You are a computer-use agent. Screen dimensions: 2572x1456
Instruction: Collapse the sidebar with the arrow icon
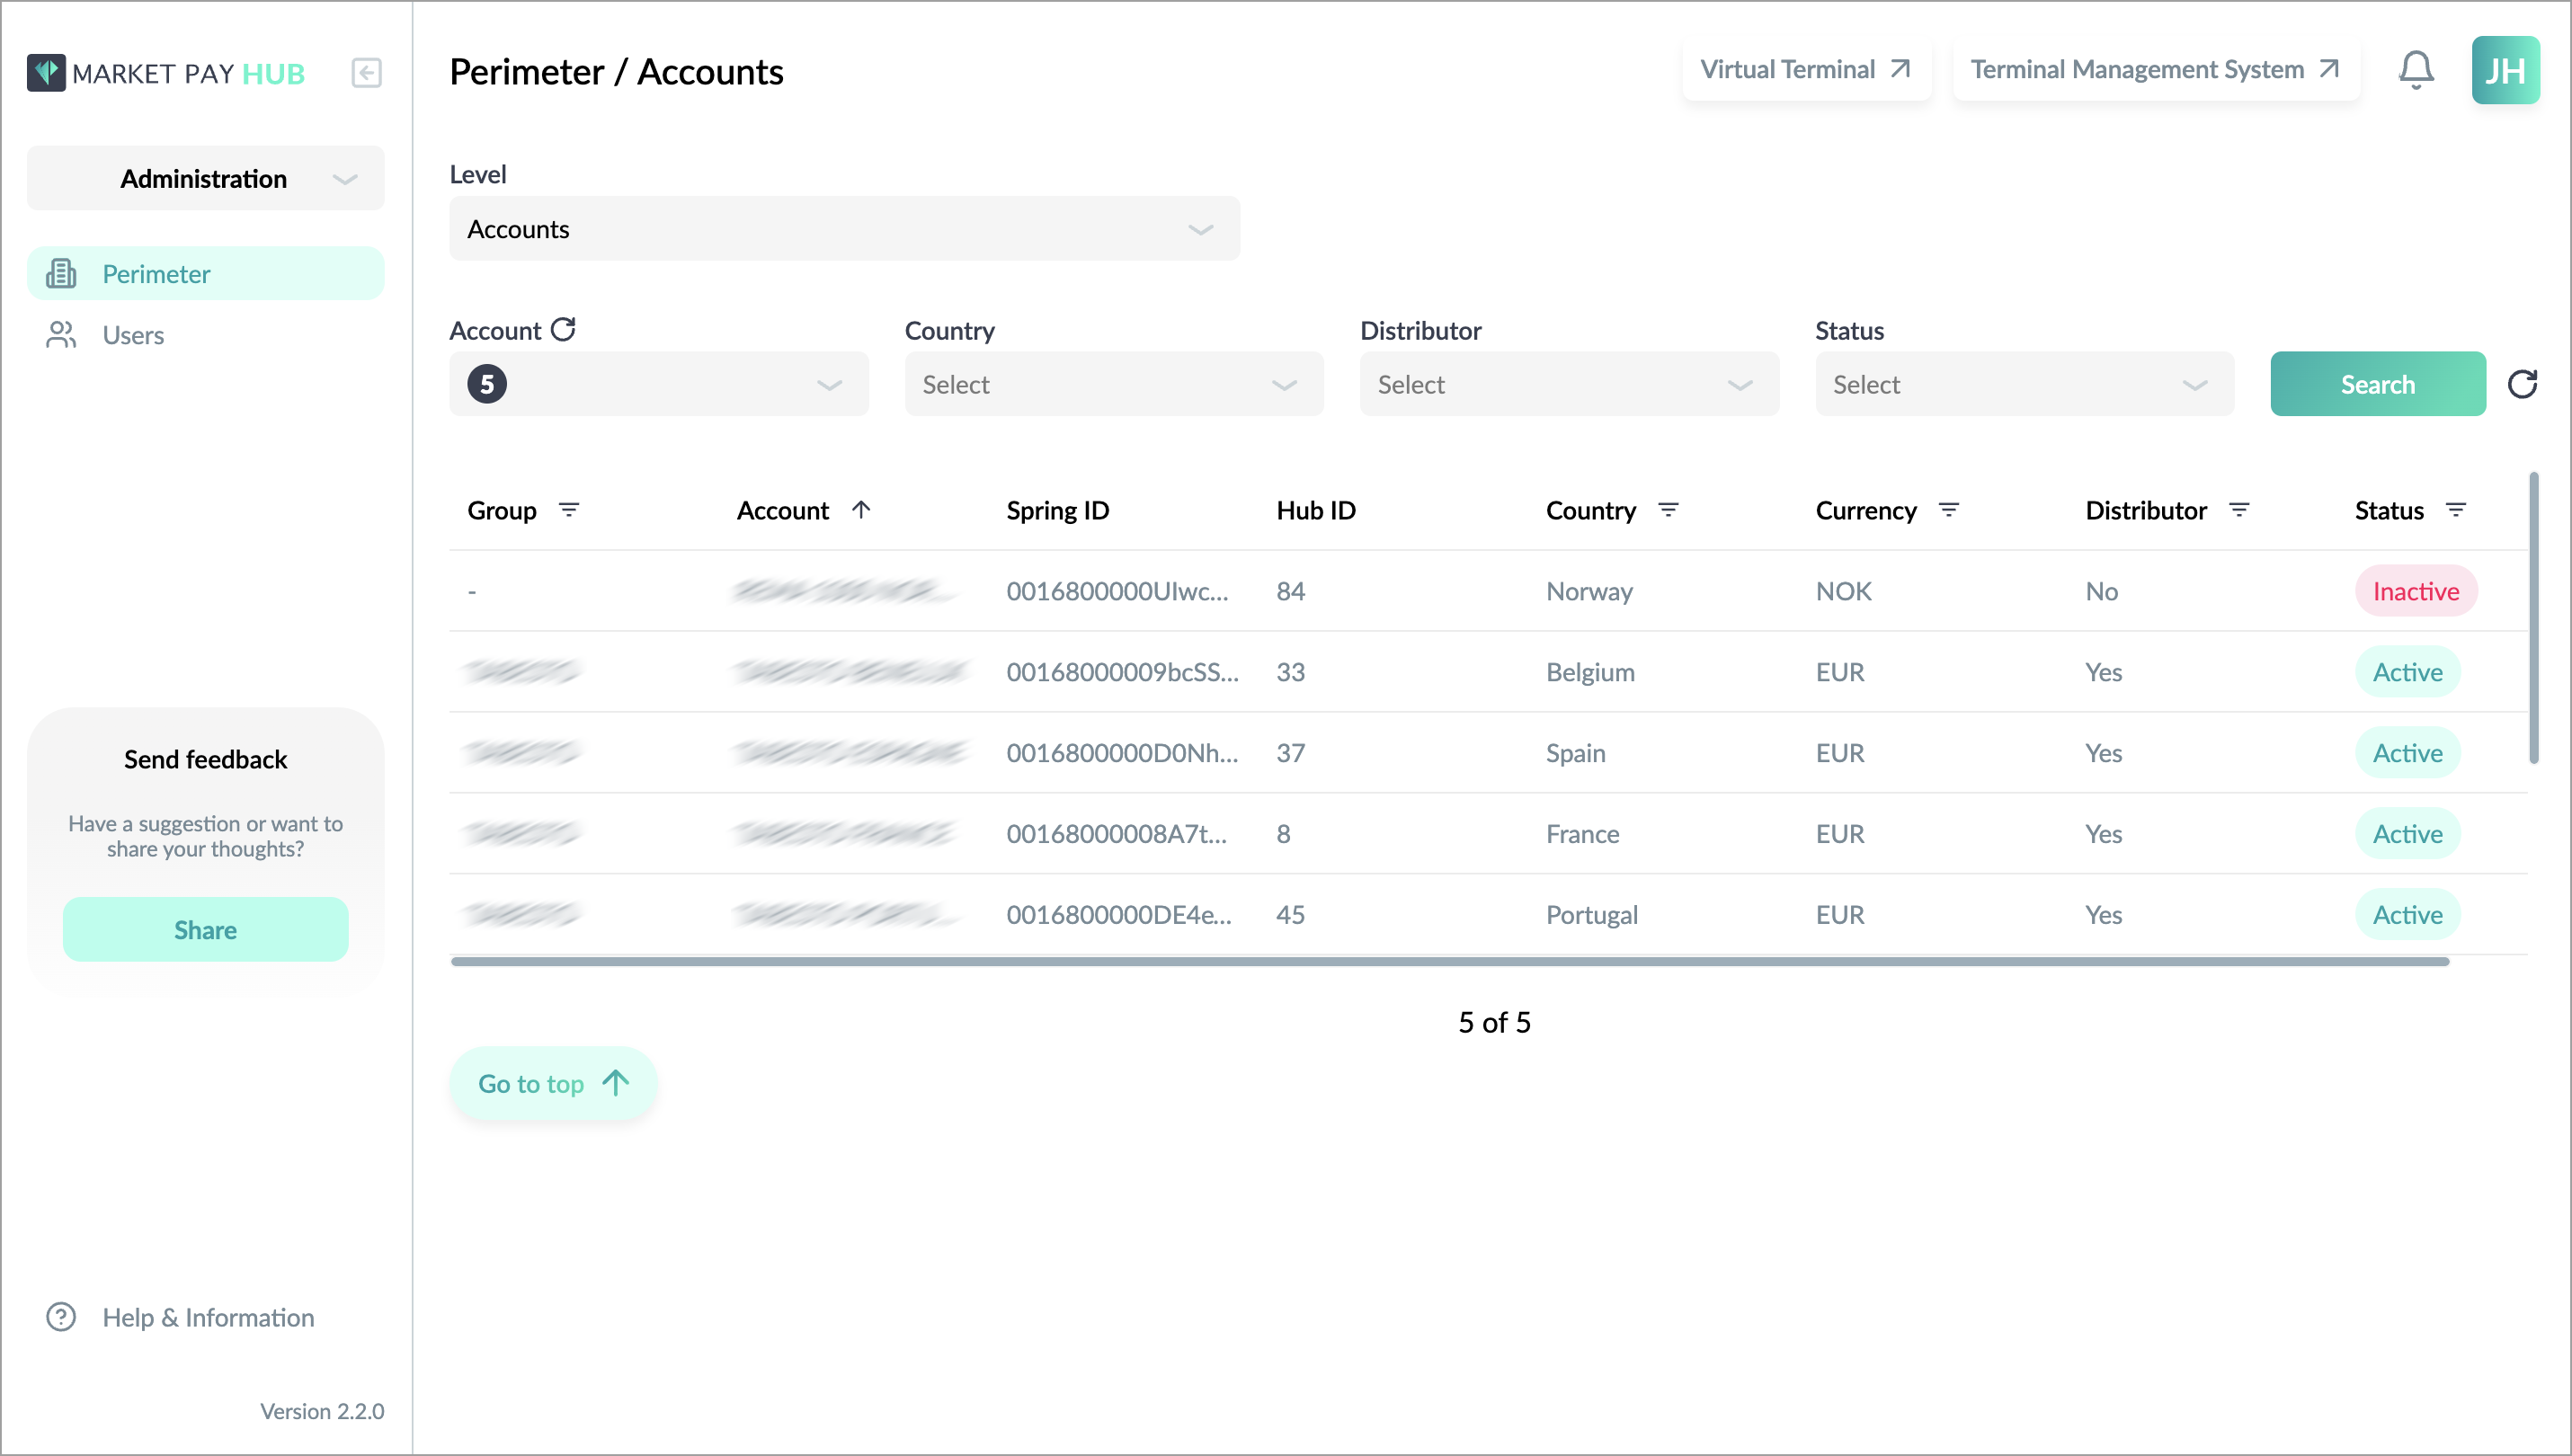(x=366, y=73)
